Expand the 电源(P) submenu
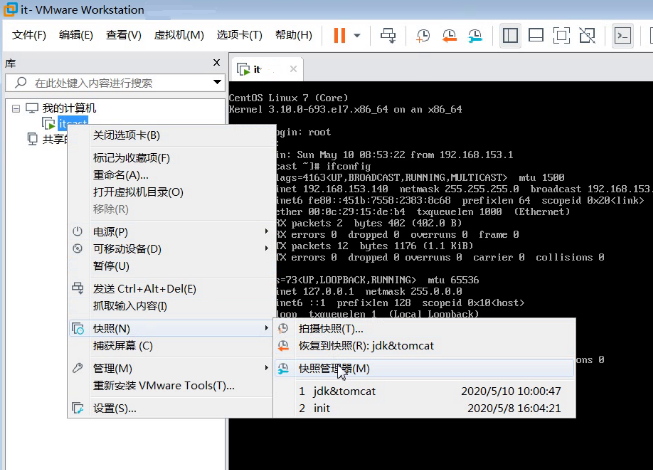The width and height of the screenshot is (653, 470). pos(171,231)
